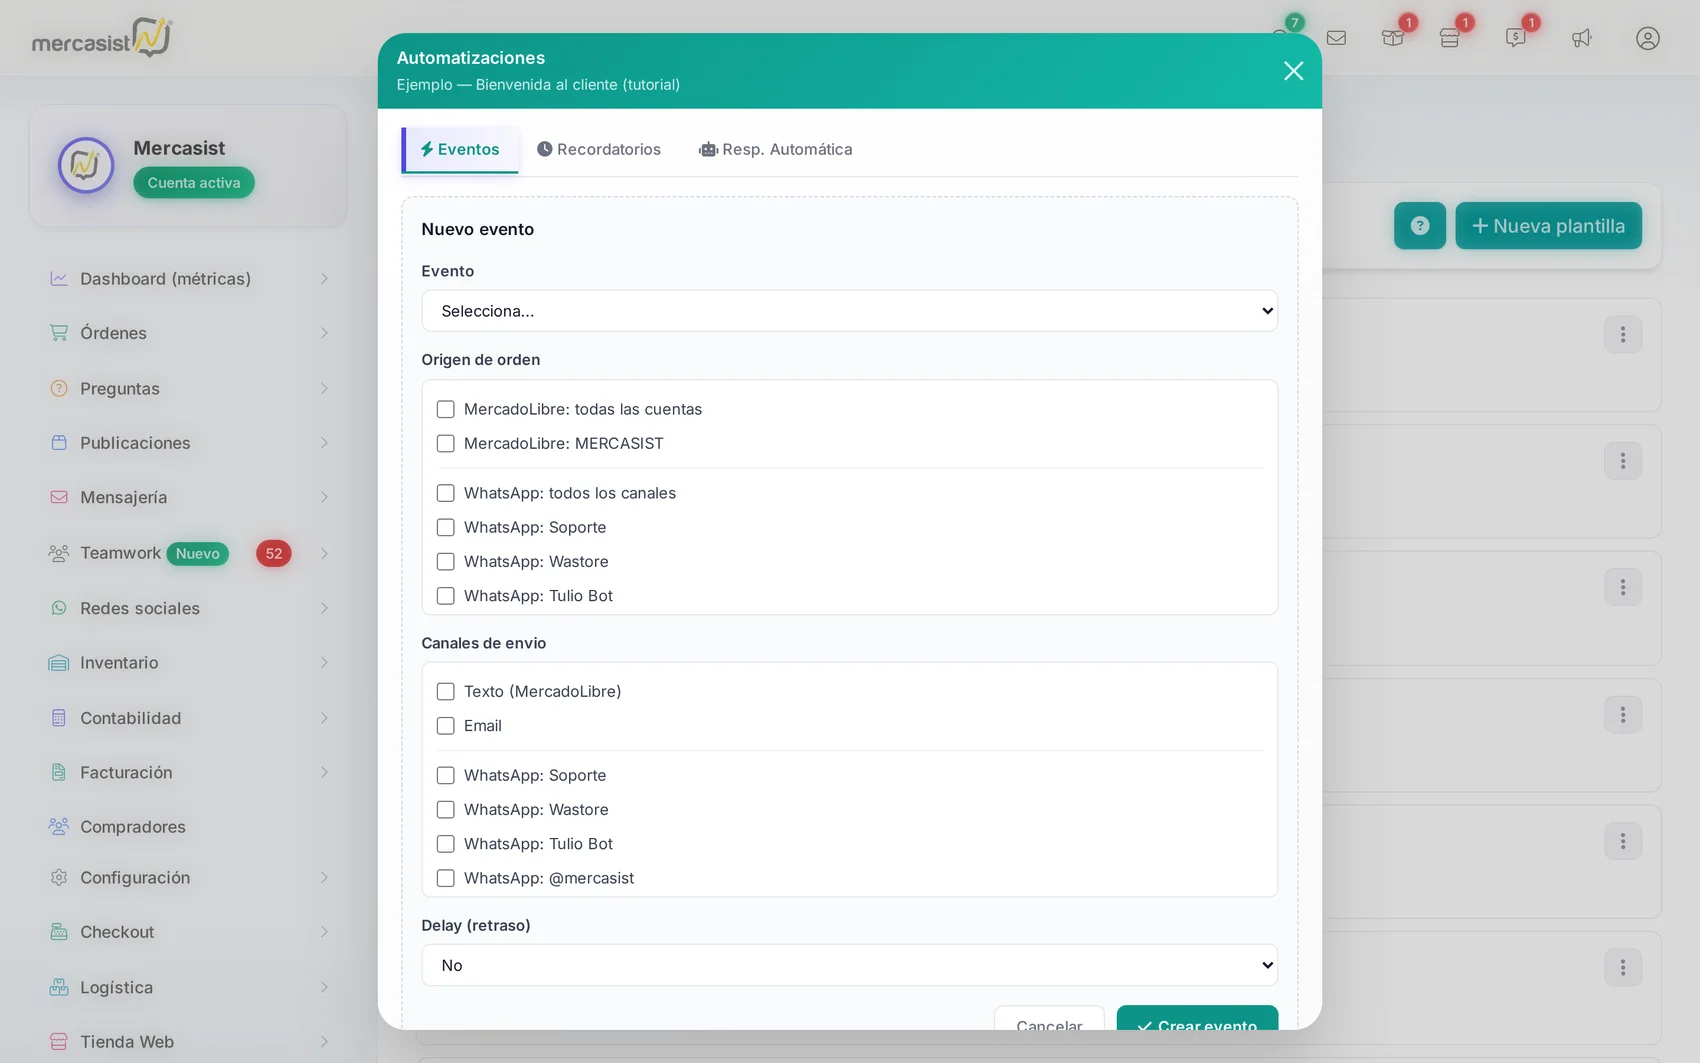Open the storefront notifications icon in header
The image size is (1700, 1063).
coord(1450,38)
